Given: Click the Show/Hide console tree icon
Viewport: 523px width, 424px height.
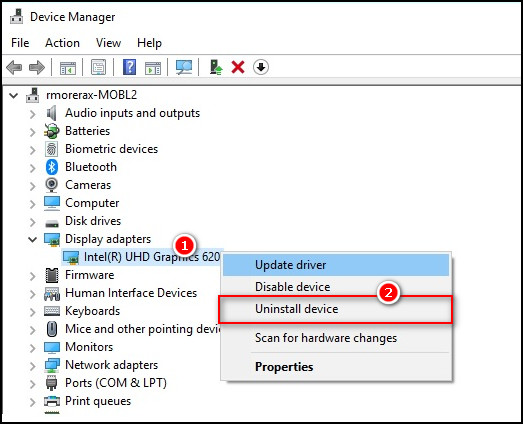Looking at the screenshot, I should 68,68.
